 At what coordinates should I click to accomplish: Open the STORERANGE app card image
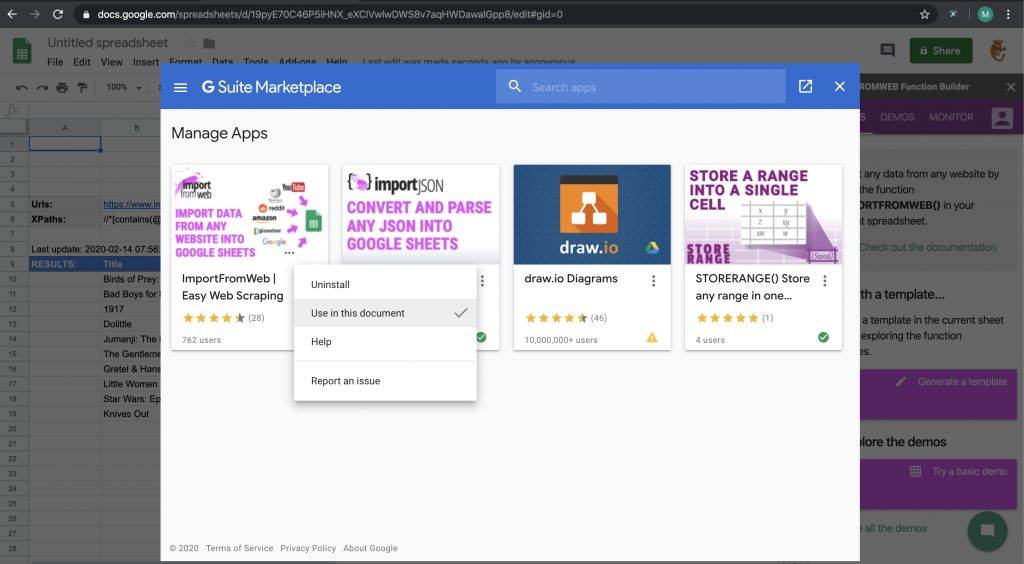(x=763, y=214)
